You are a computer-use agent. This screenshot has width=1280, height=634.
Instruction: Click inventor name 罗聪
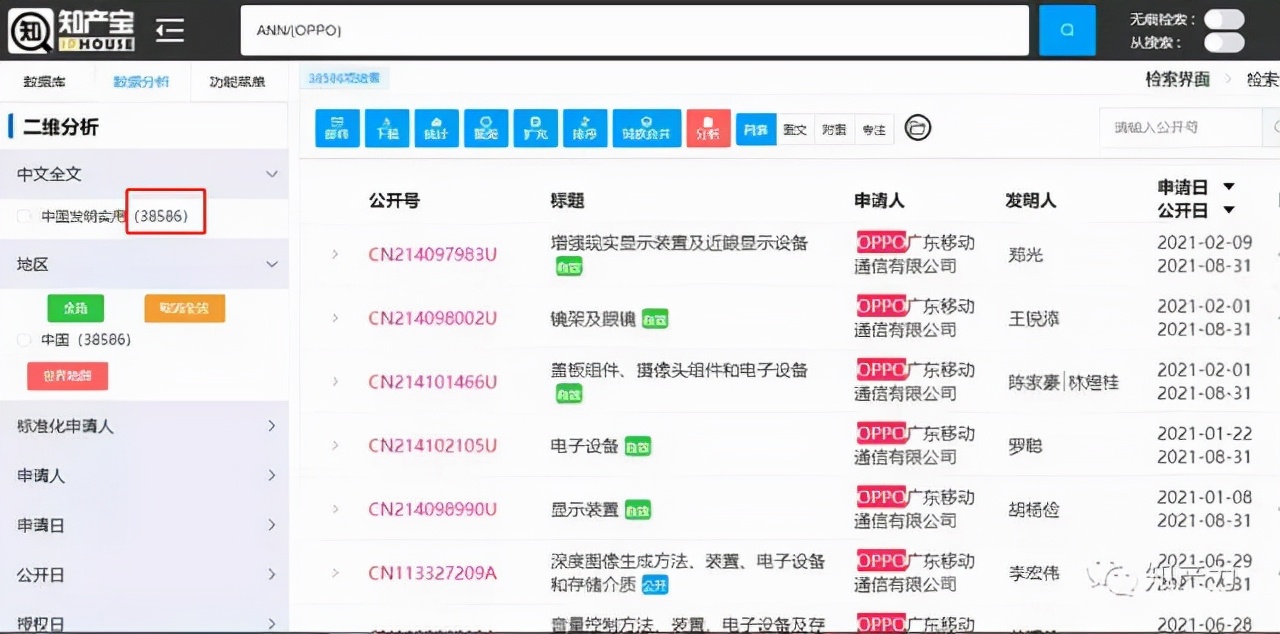[1026, 446]
